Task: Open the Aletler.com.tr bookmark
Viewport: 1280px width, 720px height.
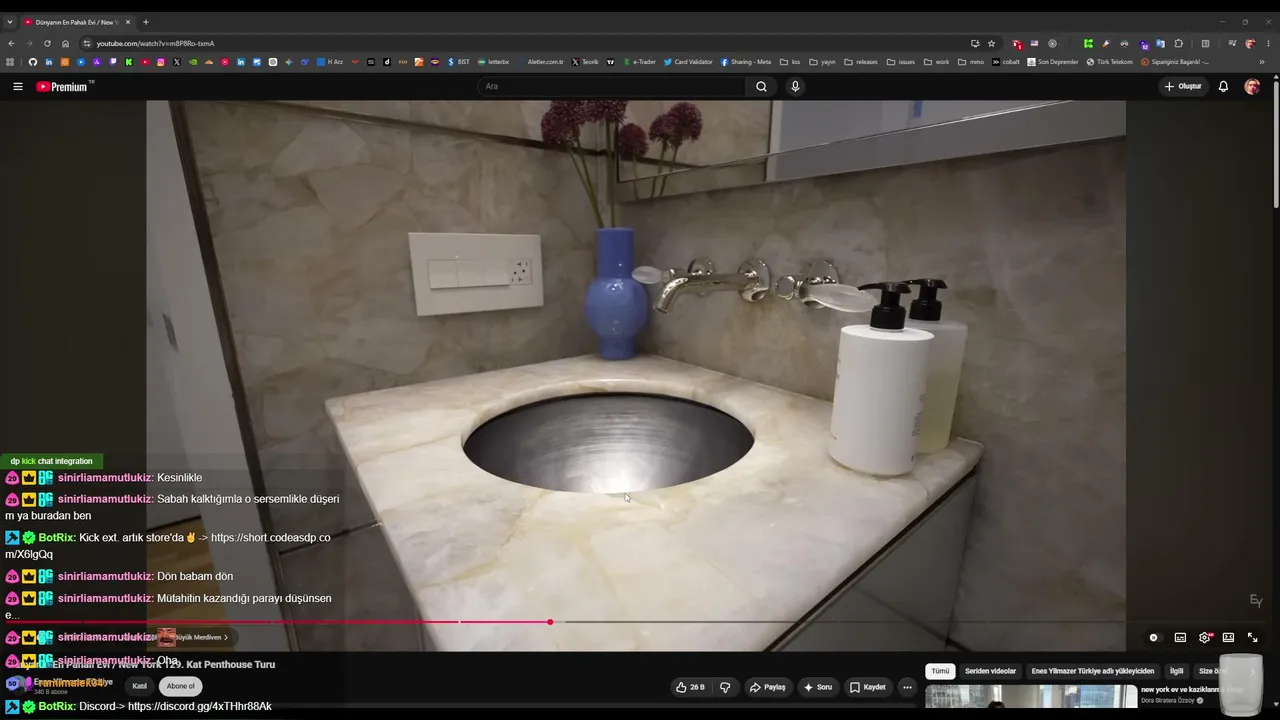Action: tap(542, 62)
